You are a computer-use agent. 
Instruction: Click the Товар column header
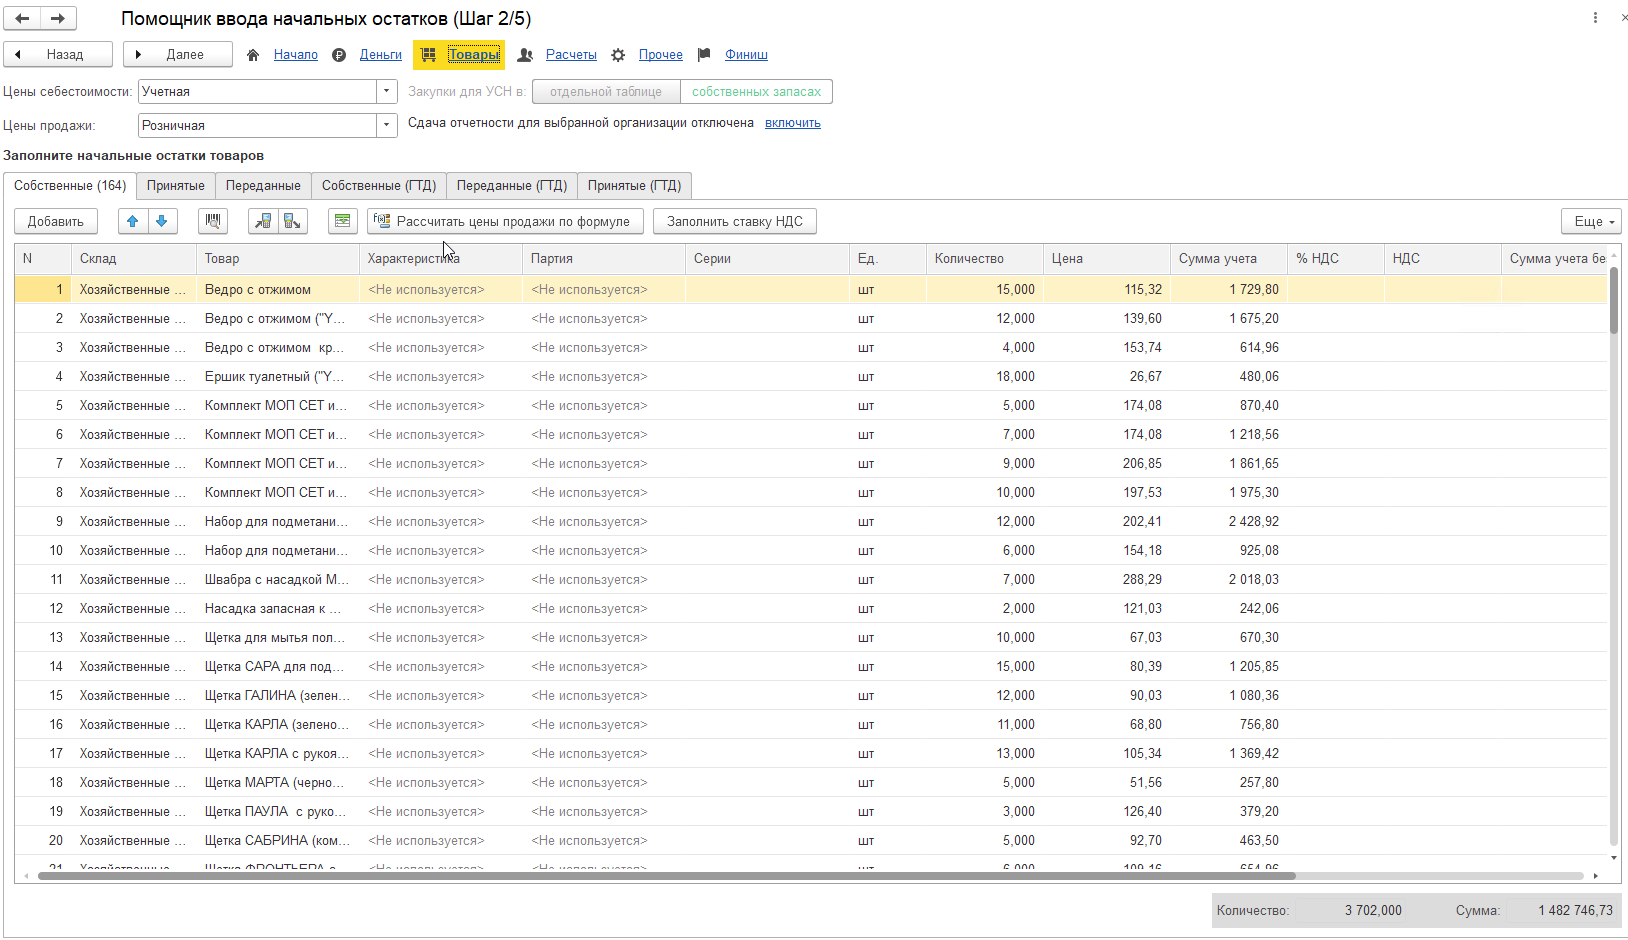(277, 259)
